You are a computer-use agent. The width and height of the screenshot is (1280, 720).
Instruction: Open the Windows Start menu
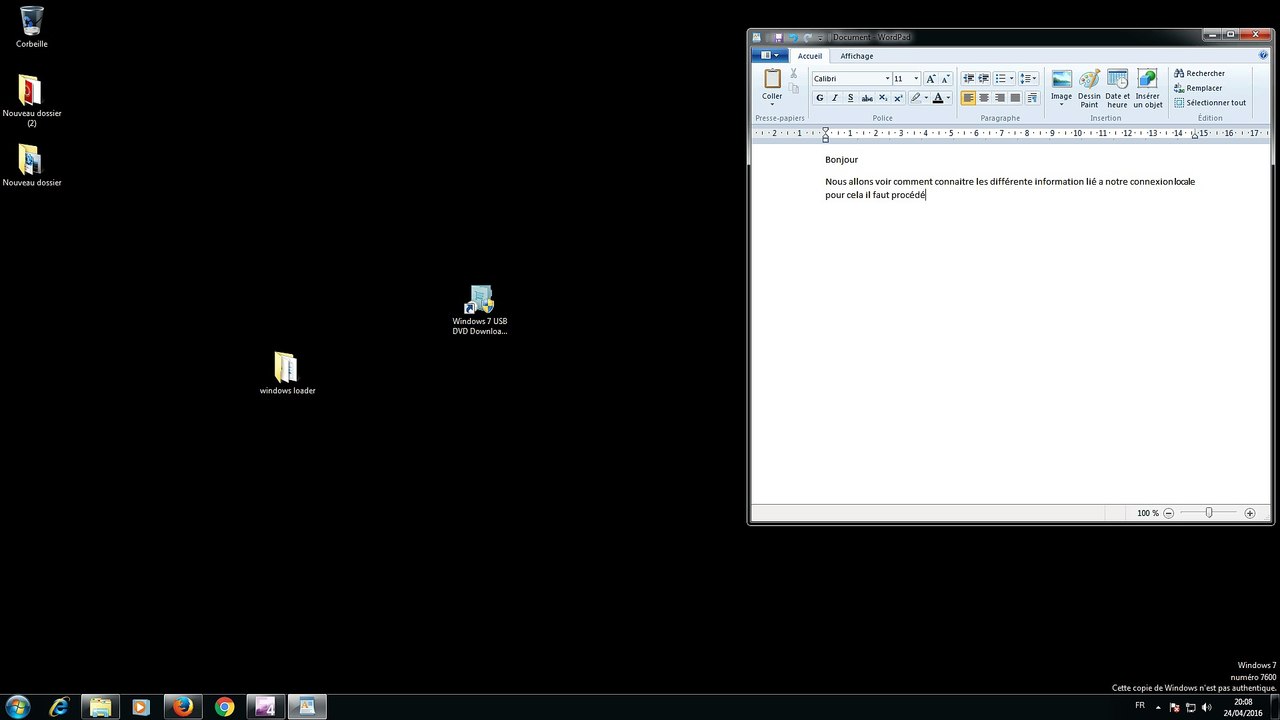[x=17, y=707]
